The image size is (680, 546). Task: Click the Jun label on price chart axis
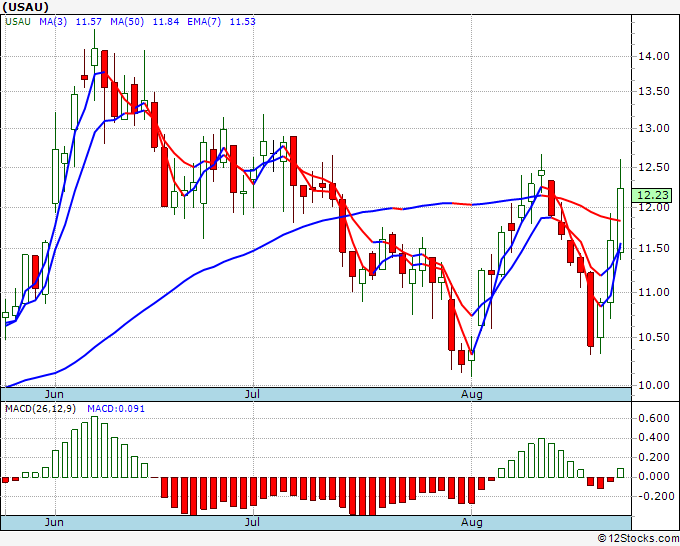click(54, 394)
